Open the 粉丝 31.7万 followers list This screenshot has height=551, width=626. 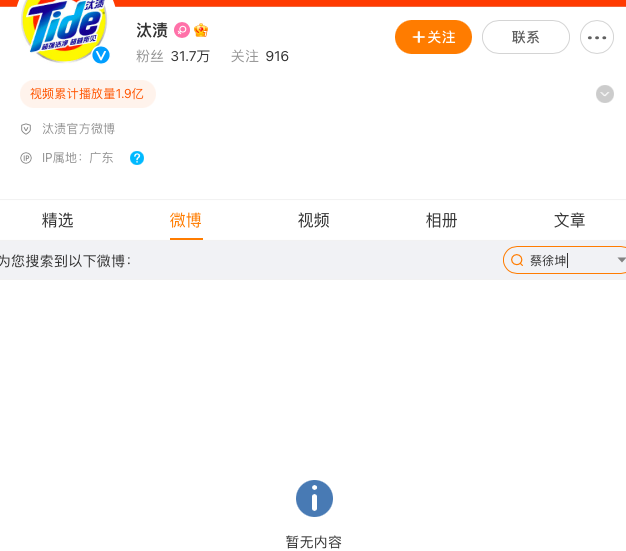(173, 56)
